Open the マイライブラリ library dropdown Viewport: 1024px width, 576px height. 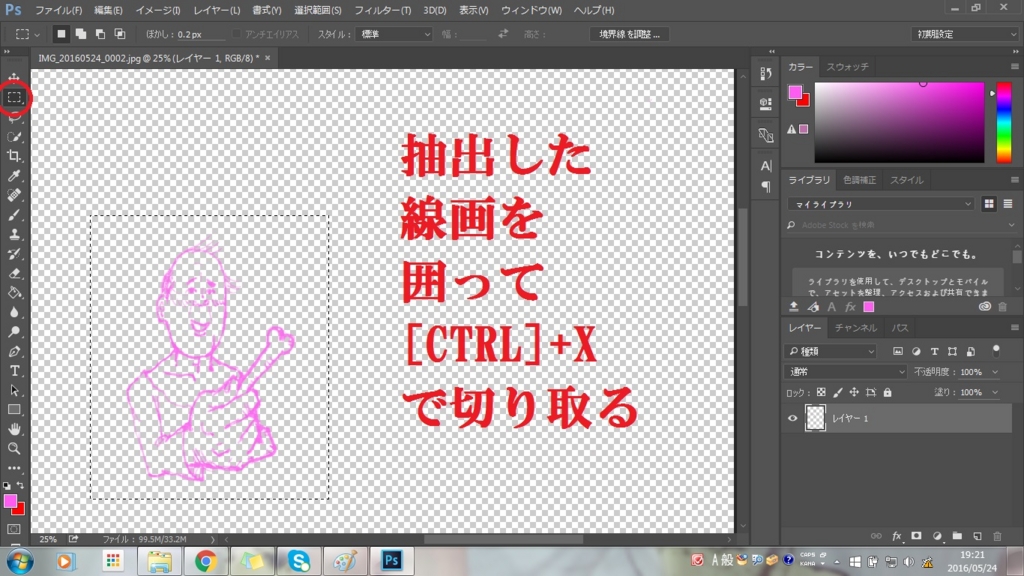[880, 204]
